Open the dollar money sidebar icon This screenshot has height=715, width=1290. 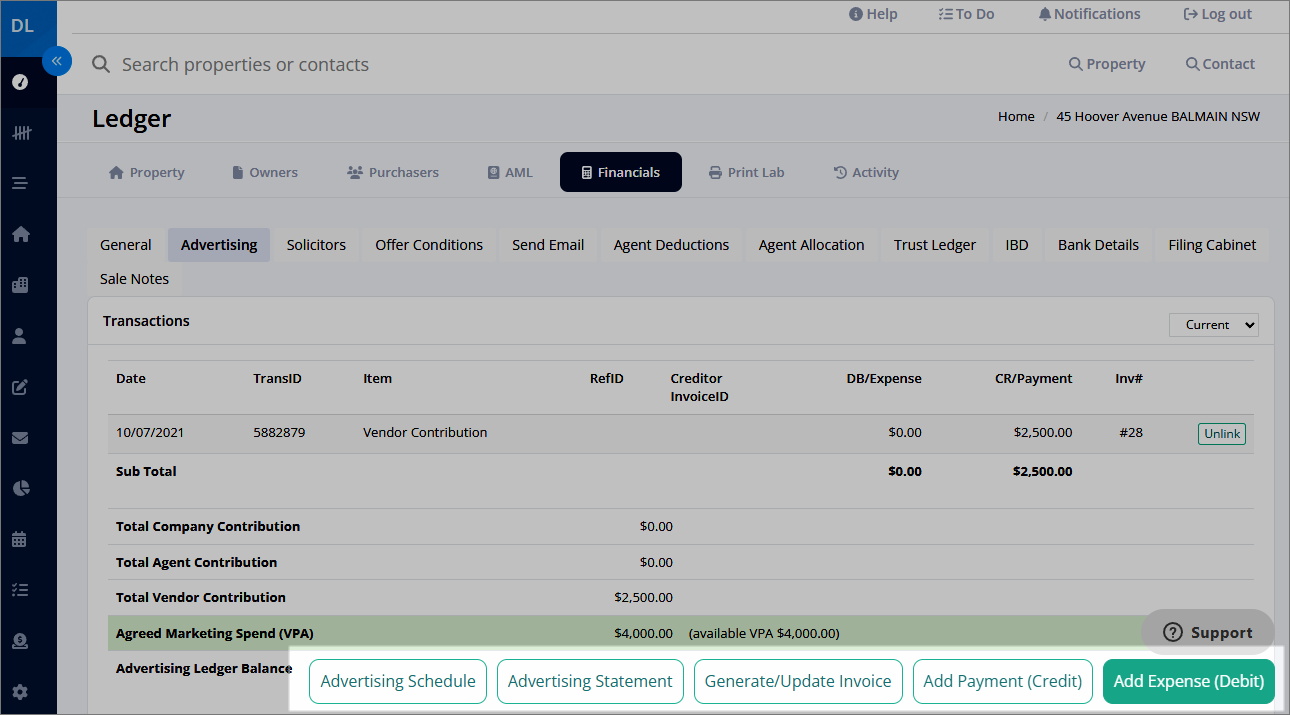pos(20,641)
